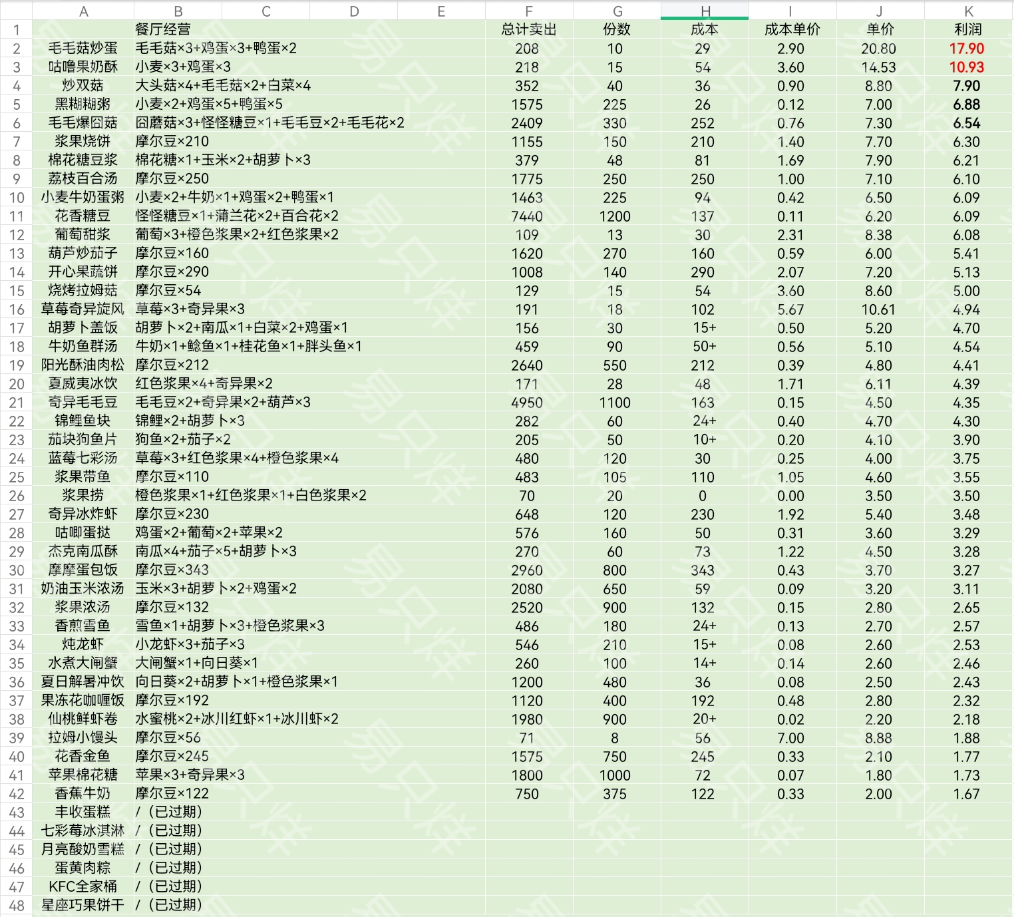
Task: Click the 奇异冰炸虾 cell
Action: (x=83, y=515)
